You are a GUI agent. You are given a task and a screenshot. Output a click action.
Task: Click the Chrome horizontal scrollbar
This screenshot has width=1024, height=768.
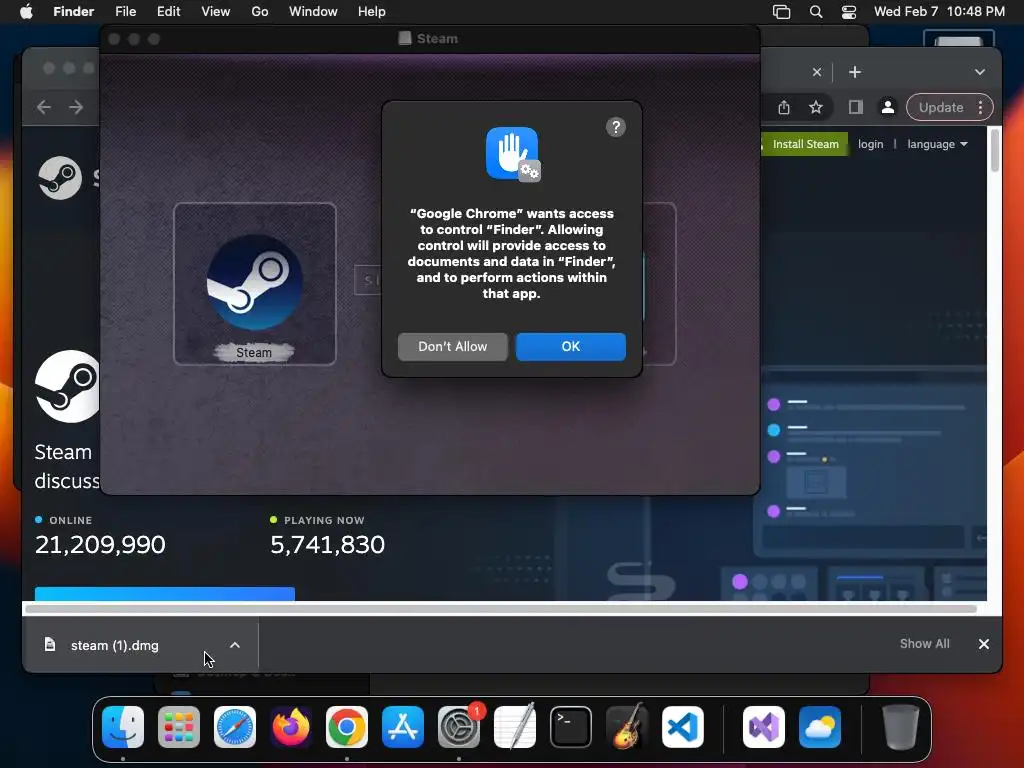point(501,609)
